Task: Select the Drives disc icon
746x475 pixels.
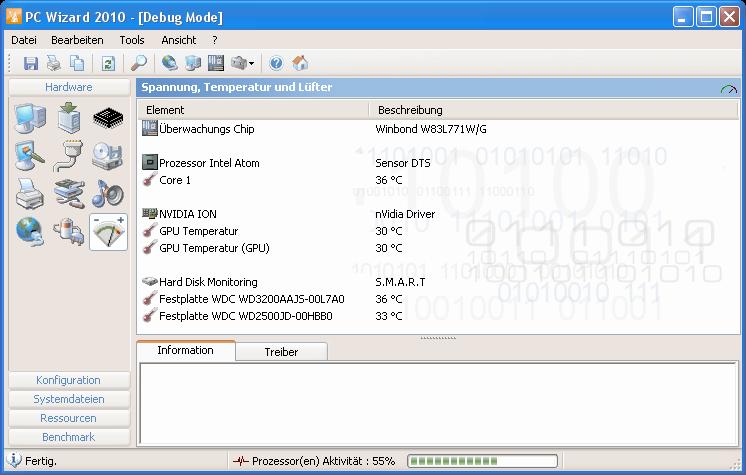Action: pyautogui.click(x=108, y=156)
